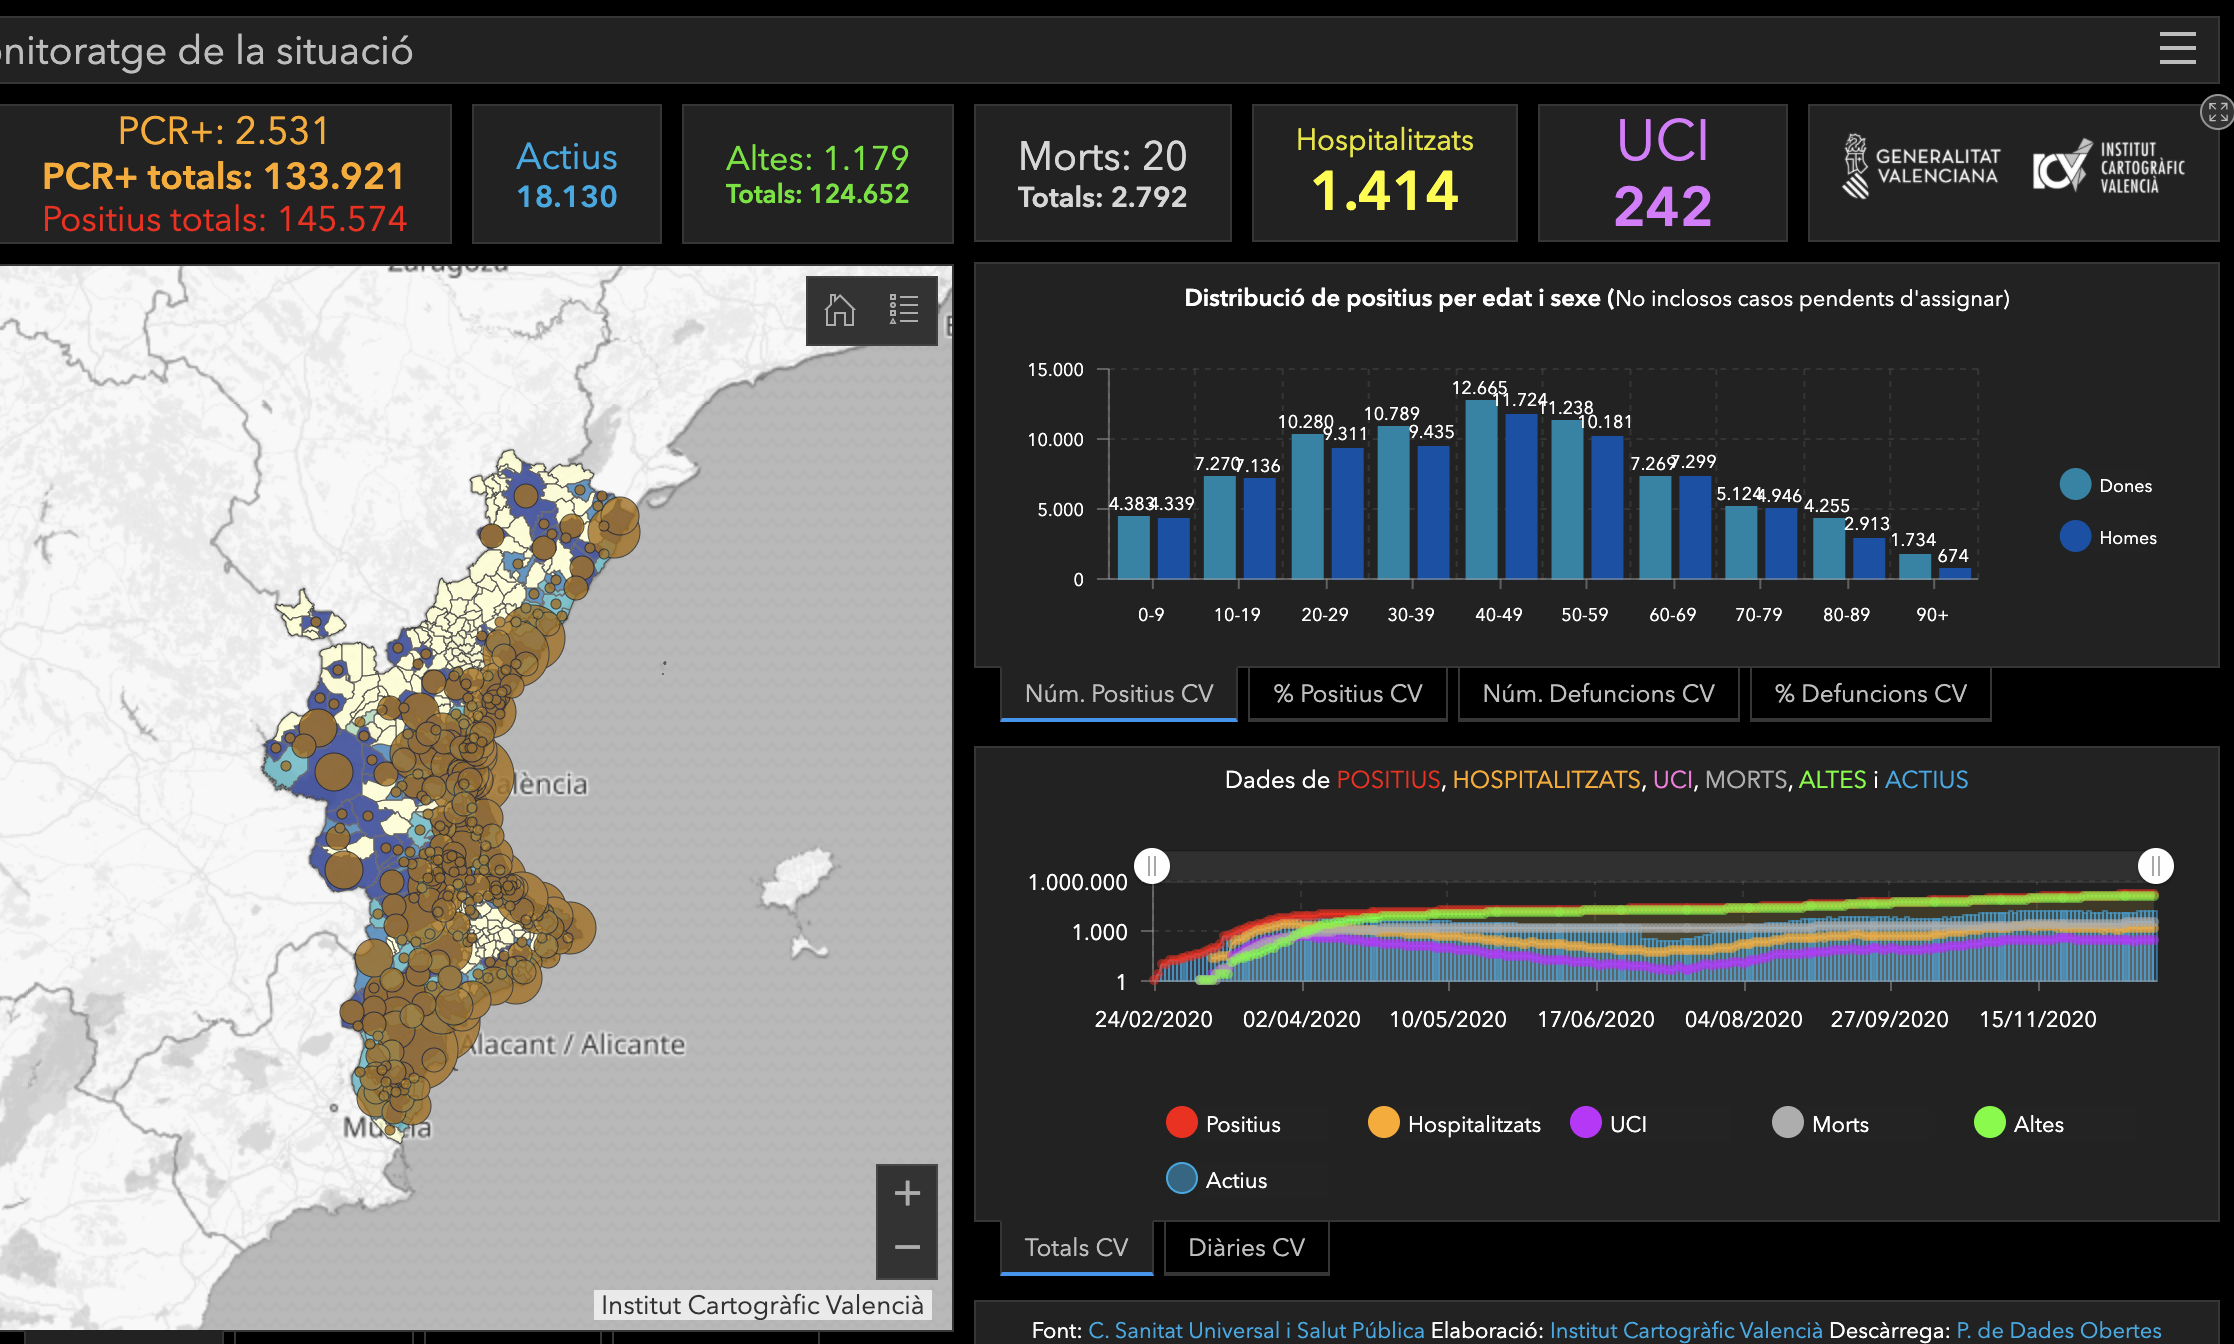Click the Institut Cartogràfic Valencià logo
Image resolution: width=2234 pixels, height=1344 pixels.
[x=2108, y=167]
